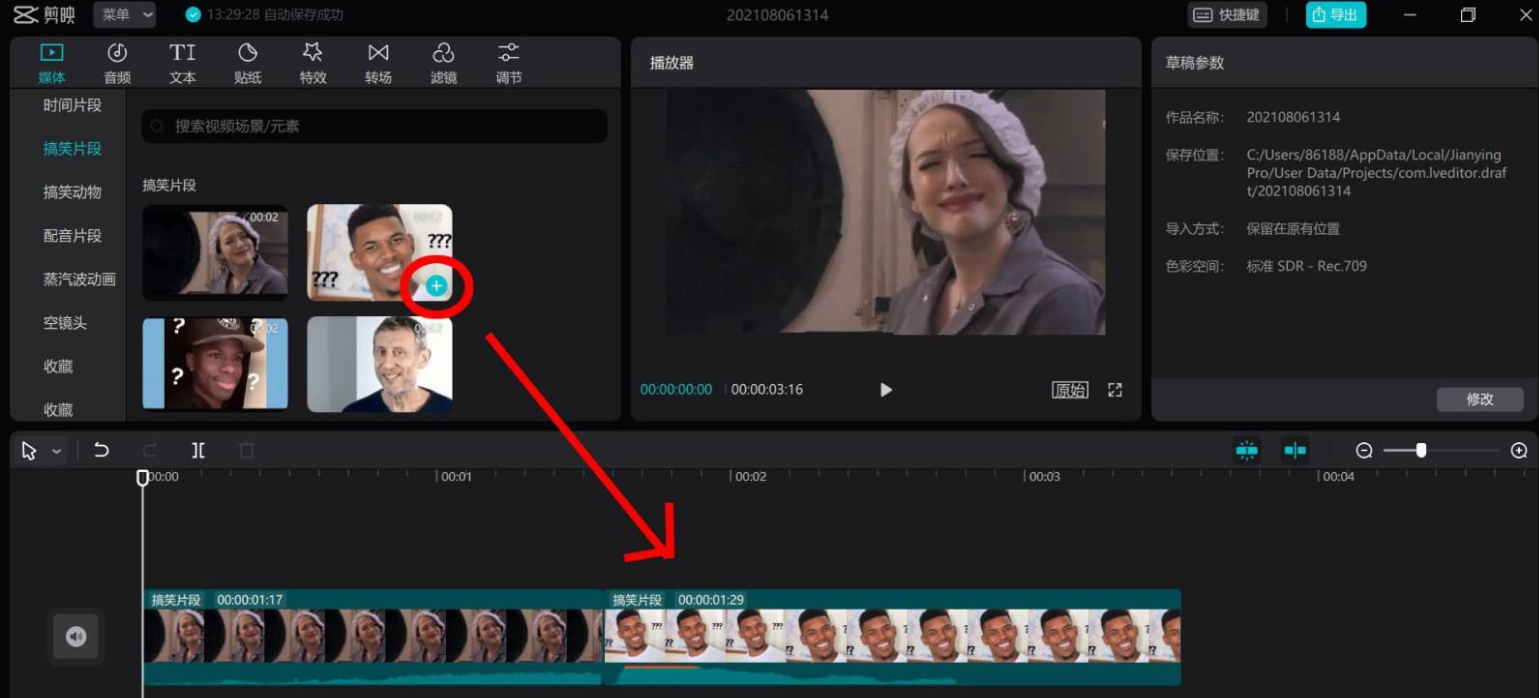Click the current timecode 00:00:00:00

[x=676, y=390]
